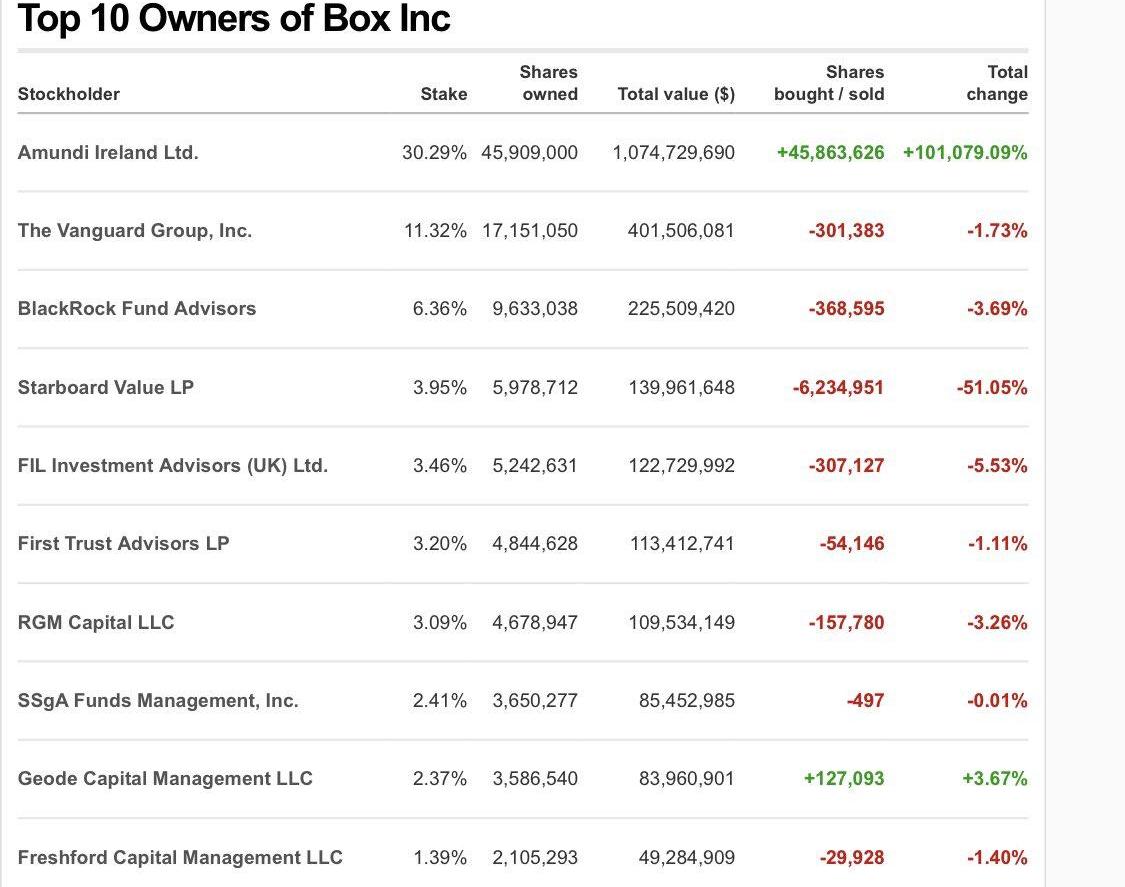This screenshot has height=887, width=1125.
Task: Open Starboard Value LP stockholder link
Action: point(106,388)
